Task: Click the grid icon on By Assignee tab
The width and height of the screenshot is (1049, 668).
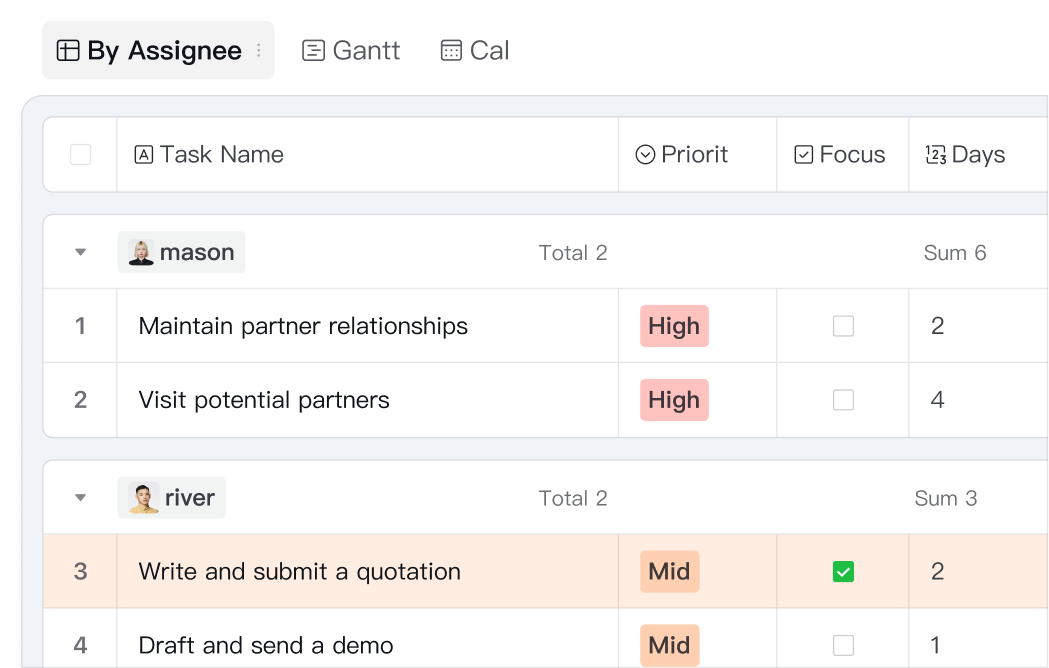Action: tap(68, 51)
